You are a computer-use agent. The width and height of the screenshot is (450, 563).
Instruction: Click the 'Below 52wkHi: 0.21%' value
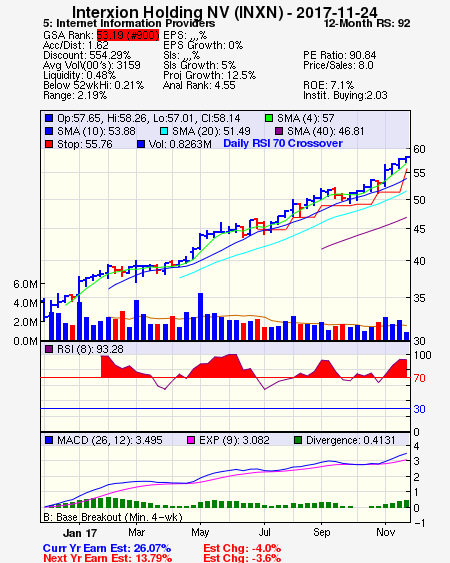tap(93, 85)
